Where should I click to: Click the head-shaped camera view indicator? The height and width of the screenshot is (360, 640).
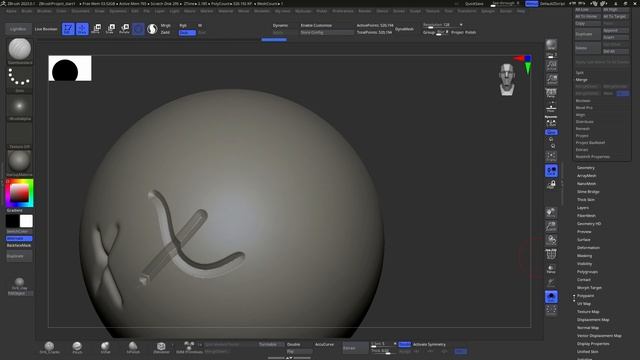507,80
